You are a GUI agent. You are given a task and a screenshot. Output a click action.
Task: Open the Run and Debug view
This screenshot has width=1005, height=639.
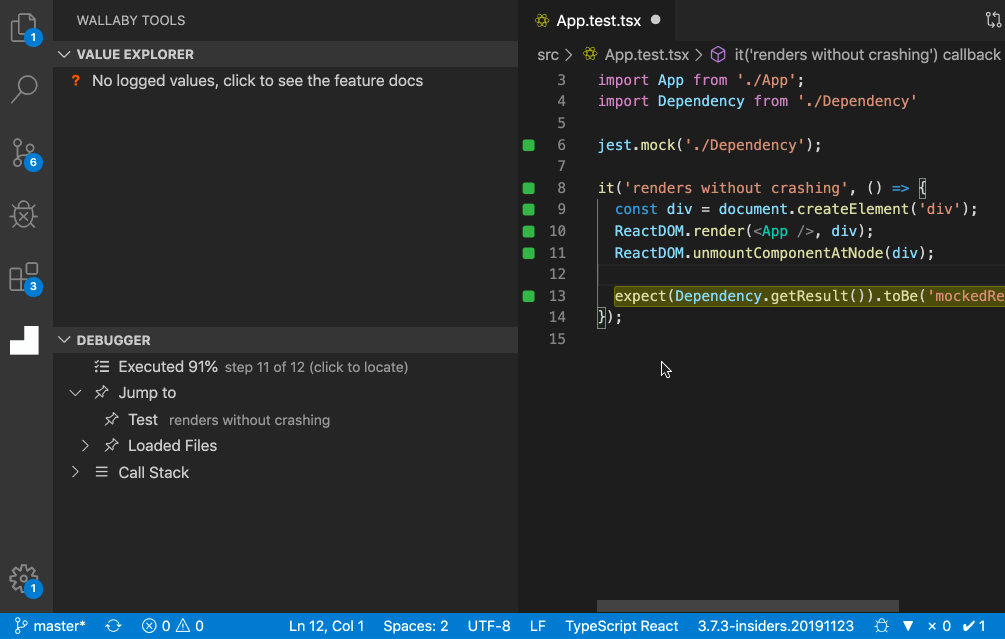click(x=25, y=214)
